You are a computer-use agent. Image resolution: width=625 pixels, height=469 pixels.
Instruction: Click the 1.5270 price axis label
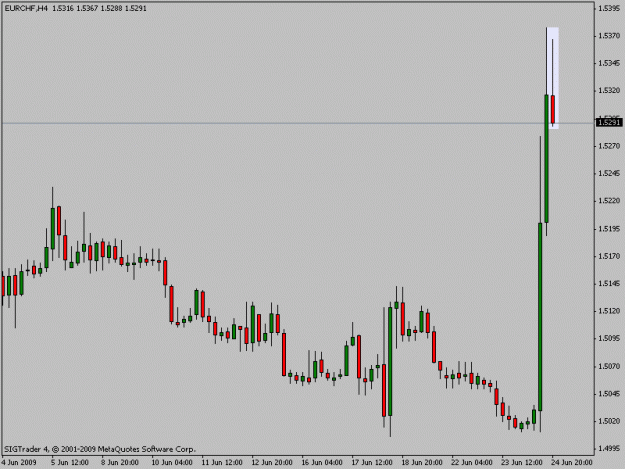(x=609, y=146)
